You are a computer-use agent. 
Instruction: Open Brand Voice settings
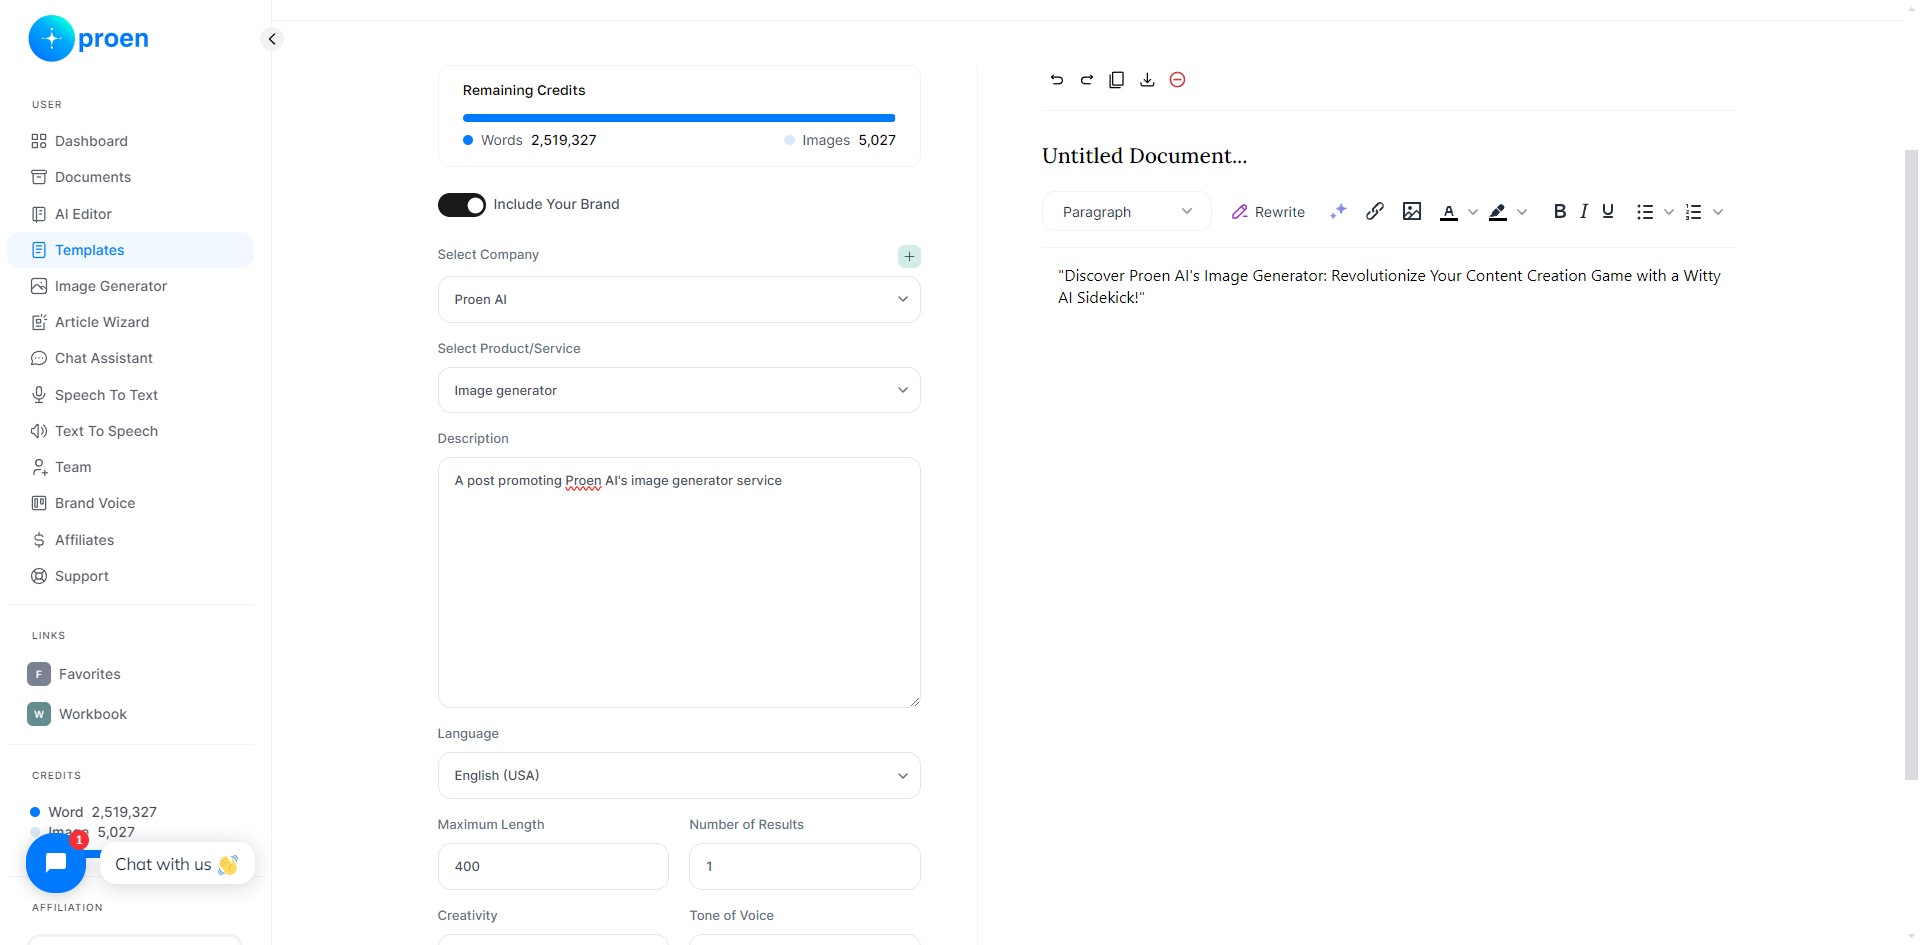130,503
